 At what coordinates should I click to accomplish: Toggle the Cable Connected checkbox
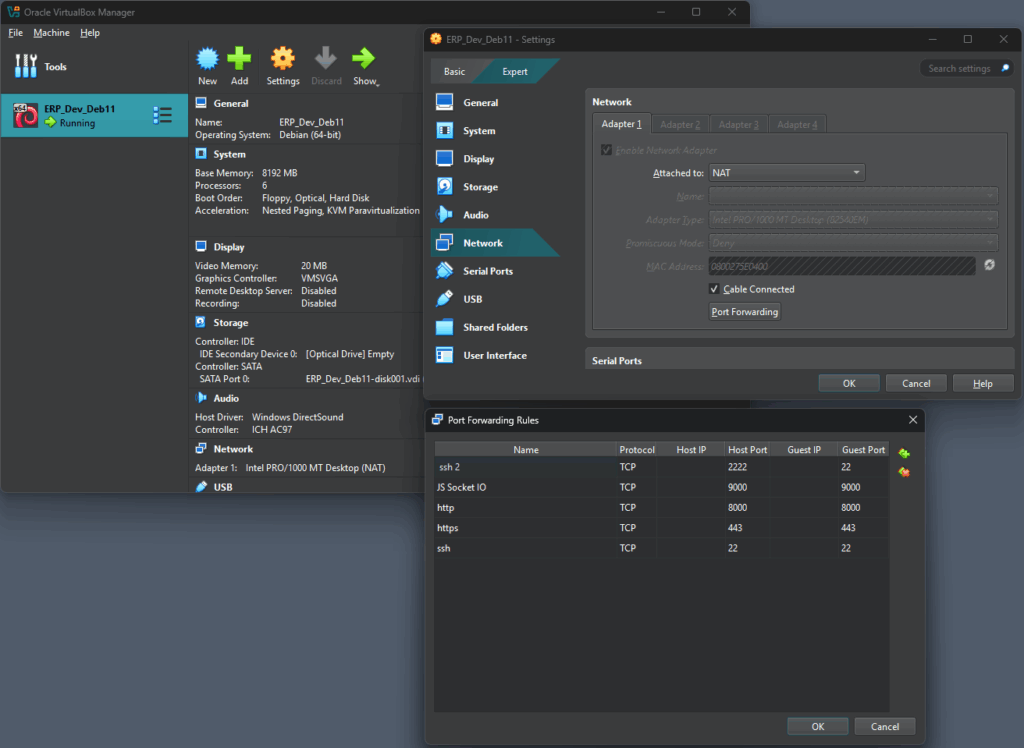coord(714,289)
